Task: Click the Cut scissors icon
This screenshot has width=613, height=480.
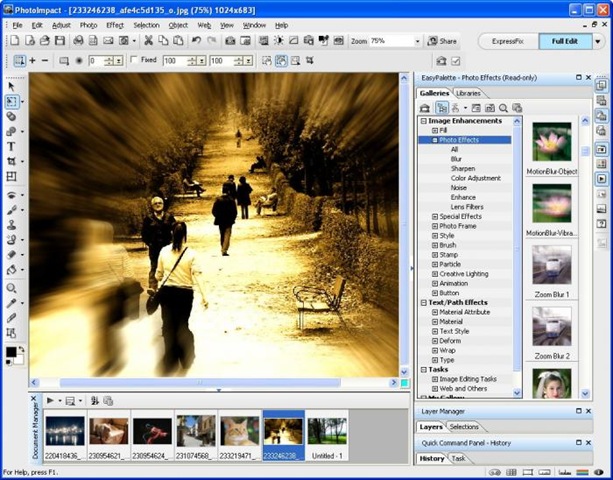Action: pos(148,41)
